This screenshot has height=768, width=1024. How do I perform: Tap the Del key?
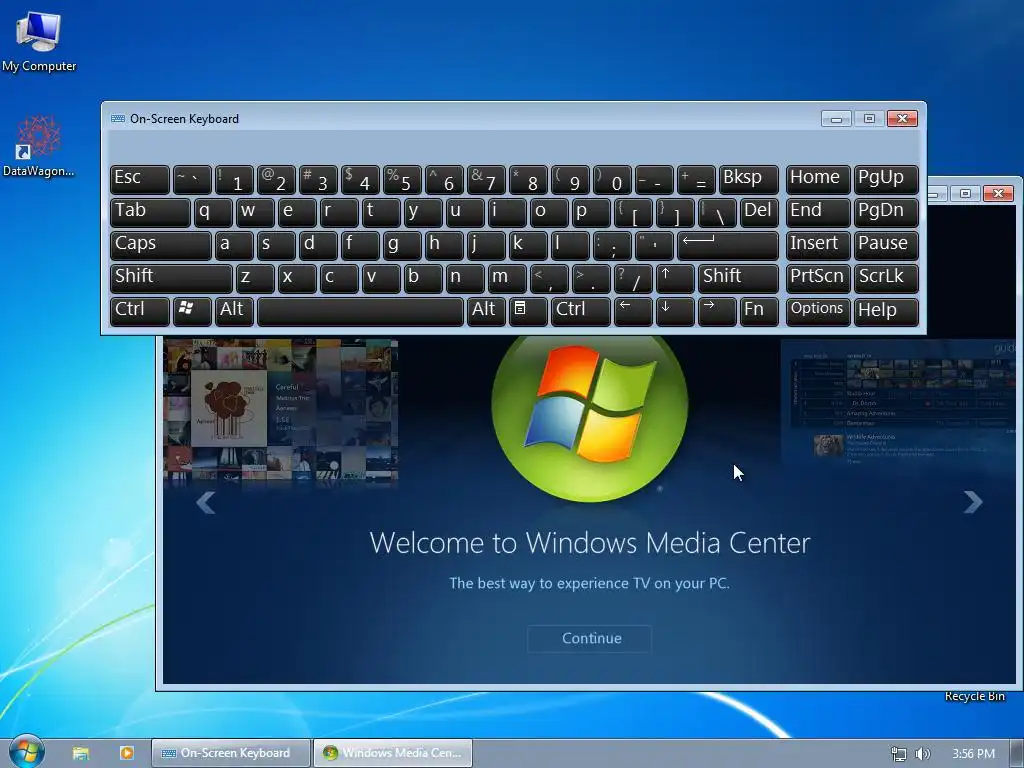click(x=759, y=213)
